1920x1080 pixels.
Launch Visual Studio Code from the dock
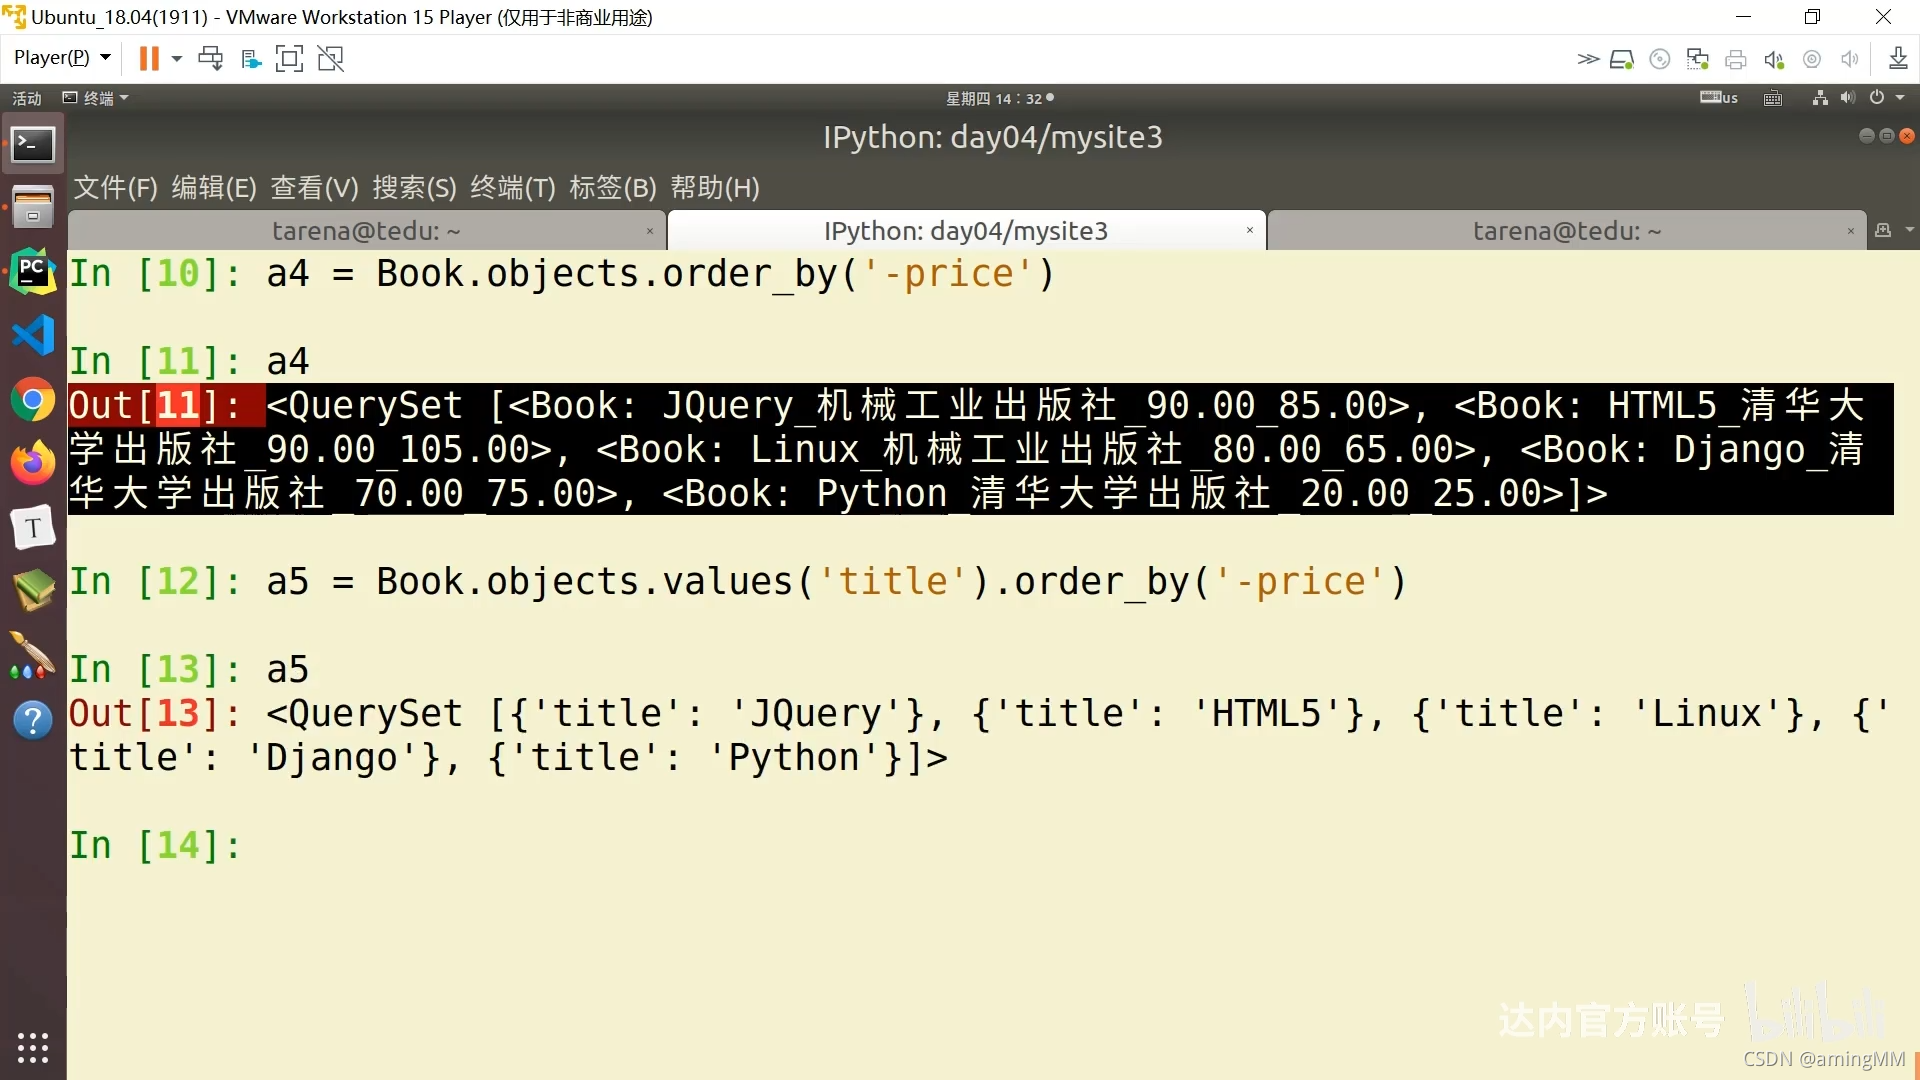point(33,336)
